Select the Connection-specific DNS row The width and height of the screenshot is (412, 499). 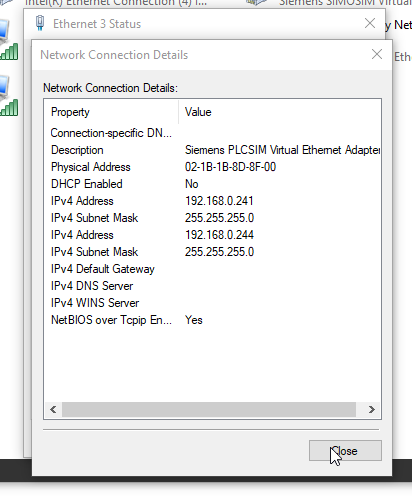coord(212,133)
